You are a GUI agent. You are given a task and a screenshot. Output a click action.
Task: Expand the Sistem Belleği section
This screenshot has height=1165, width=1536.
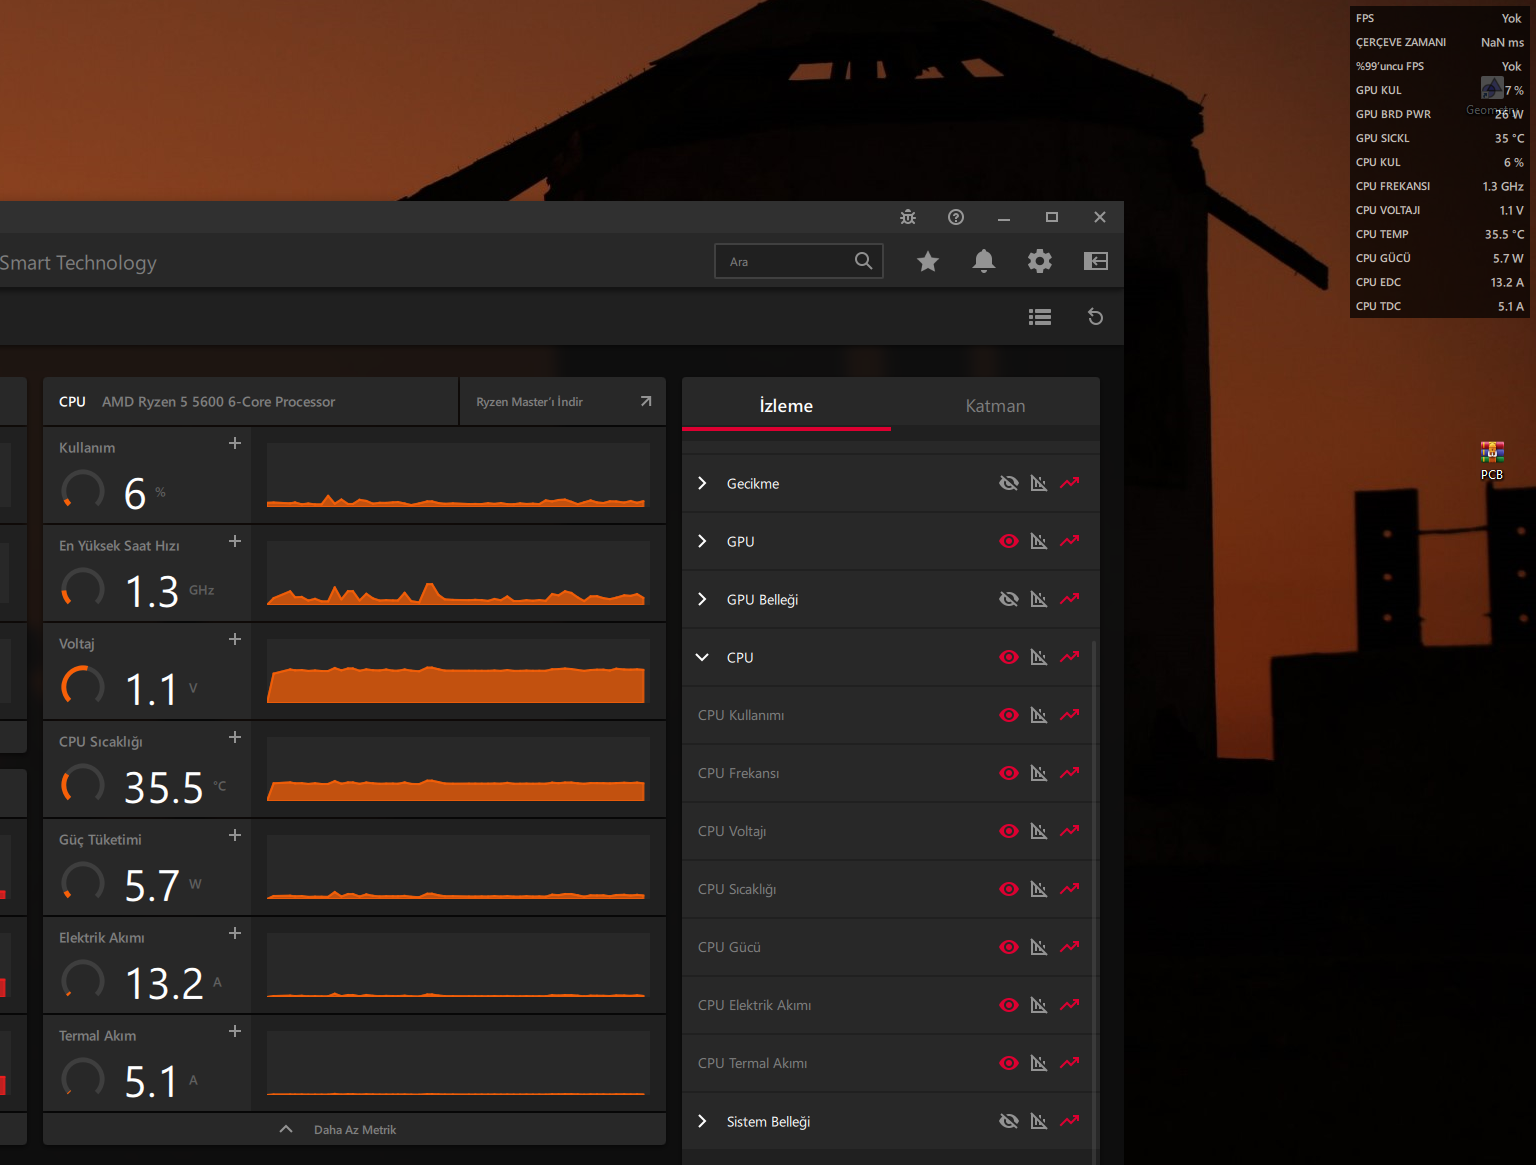click(x=702, y=1121)
